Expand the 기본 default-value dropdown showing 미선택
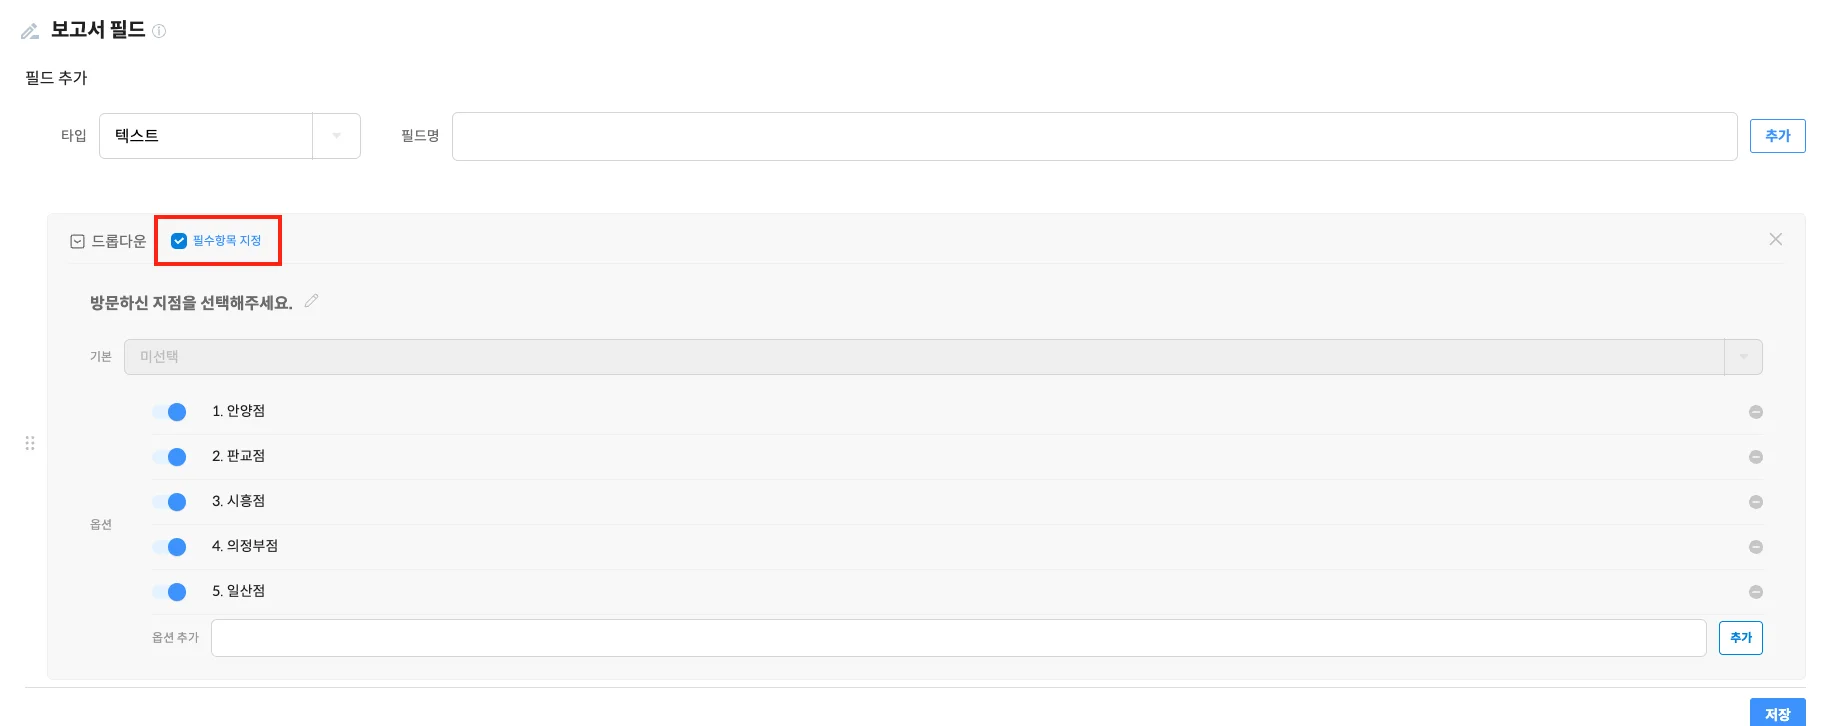This screenshot has height=726, width=1821. coord(942,357)
